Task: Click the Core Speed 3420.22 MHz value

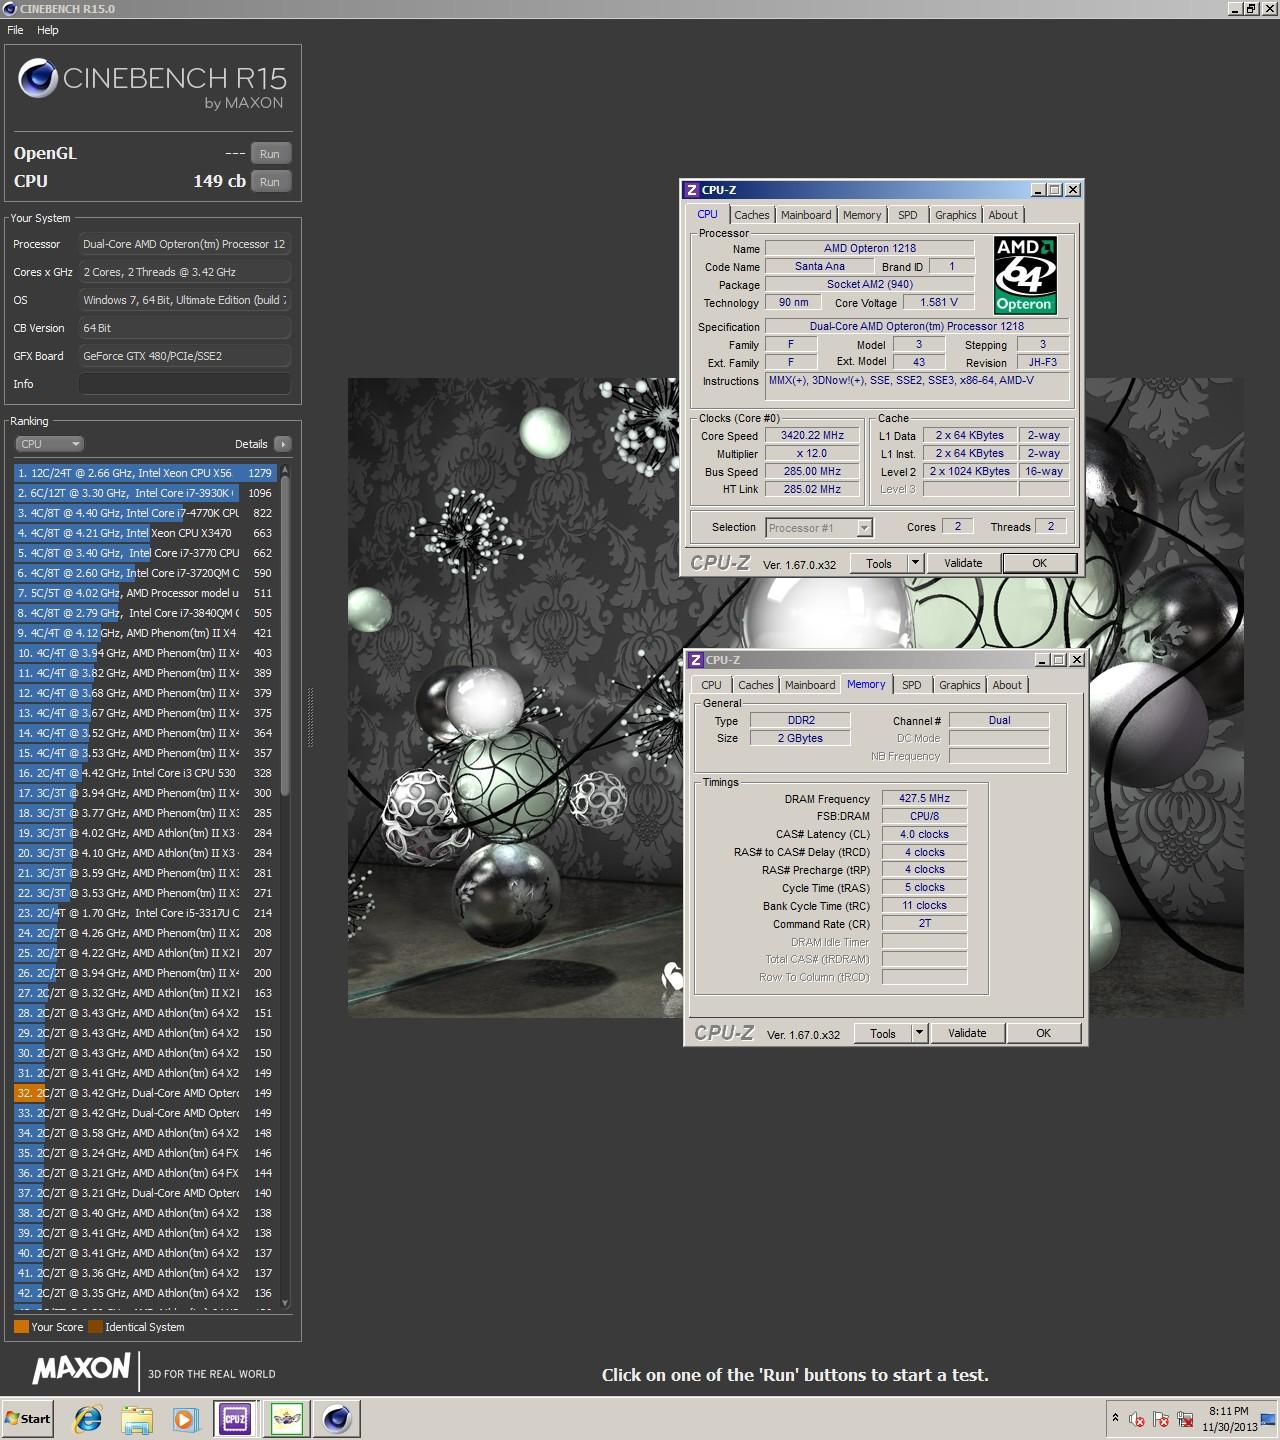Action: (x=812, y=436)
